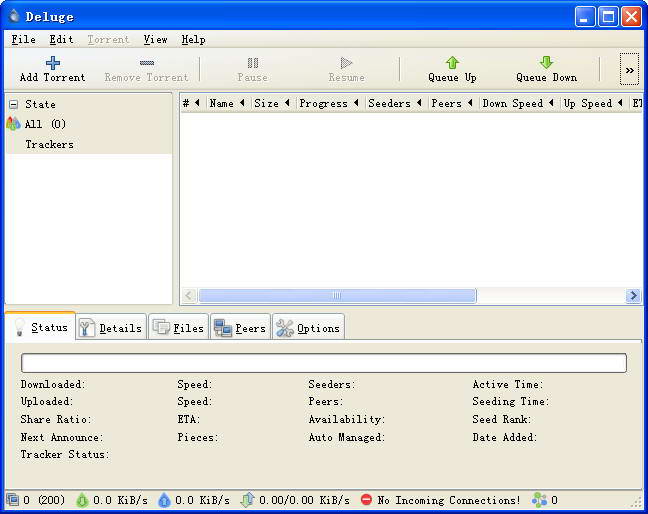Maximize the Deluge window
This screenshot has height=514, width=648.
[x=608, y=17]
